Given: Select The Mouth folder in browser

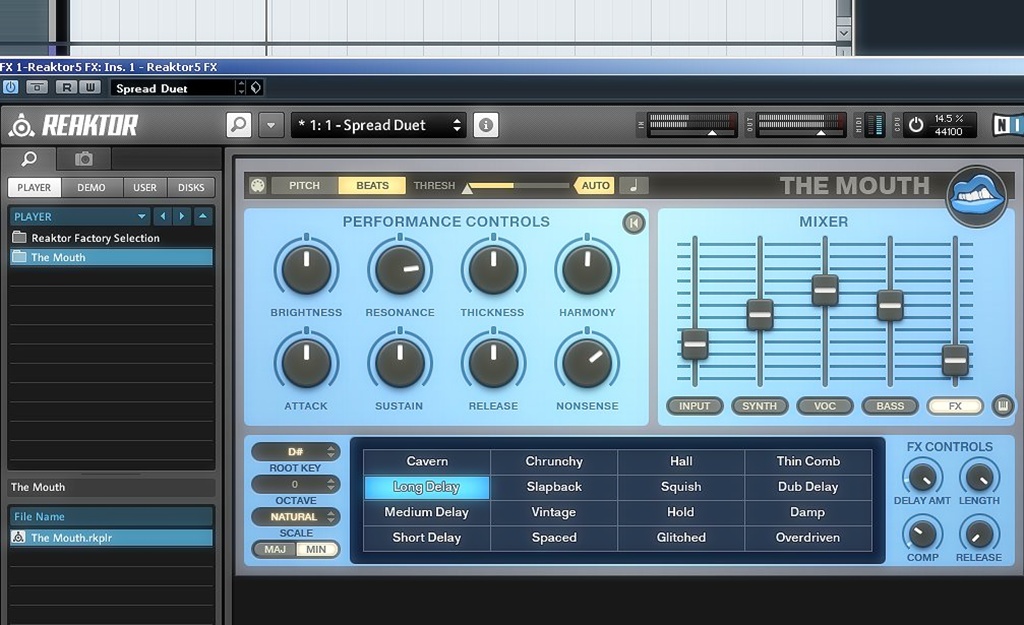Looking at the screenshot, I should click(x=111, y=257).
